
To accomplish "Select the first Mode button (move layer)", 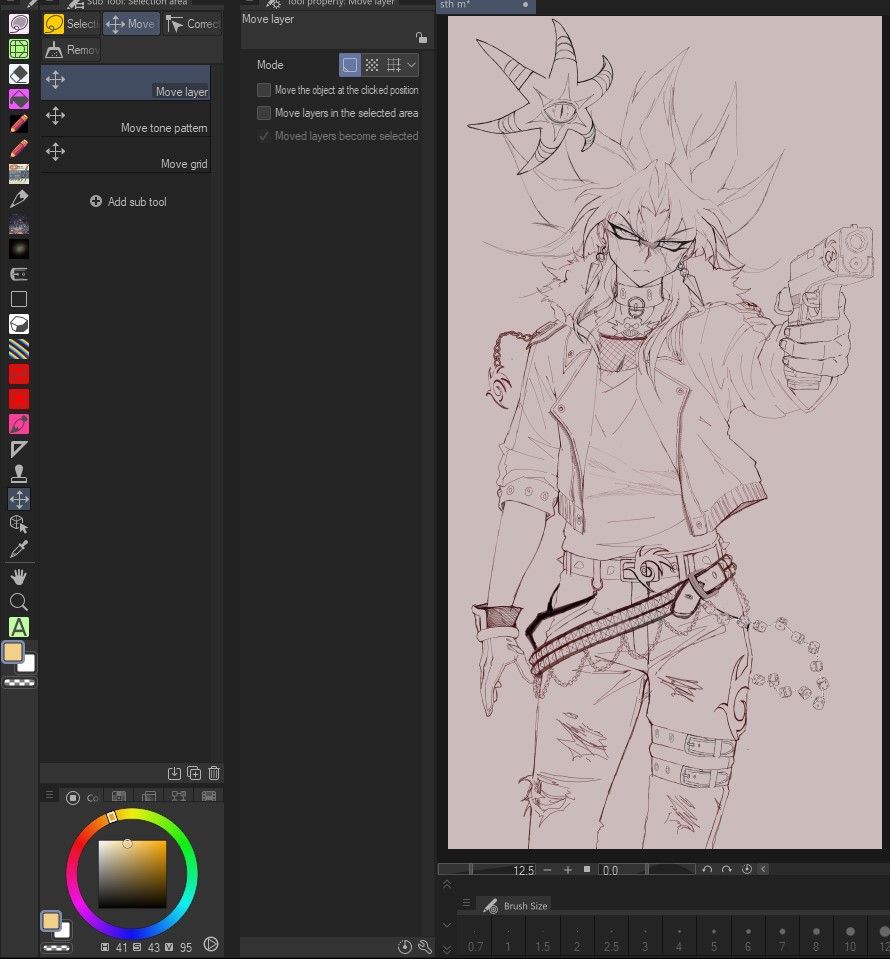I will click(x=350, y=65).
